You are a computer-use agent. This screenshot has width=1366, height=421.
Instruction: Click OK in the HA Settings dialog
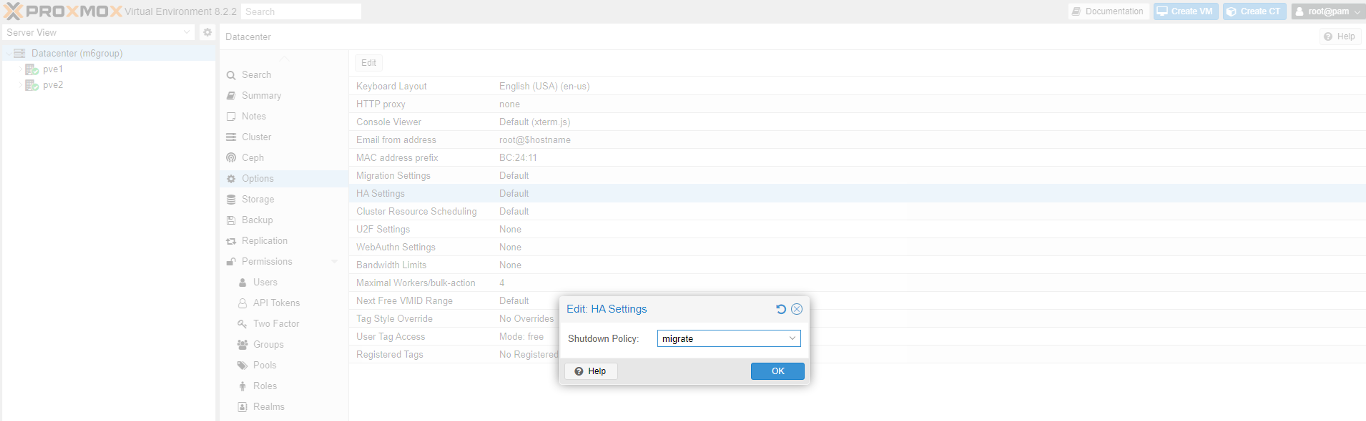(x=778, y=371)
